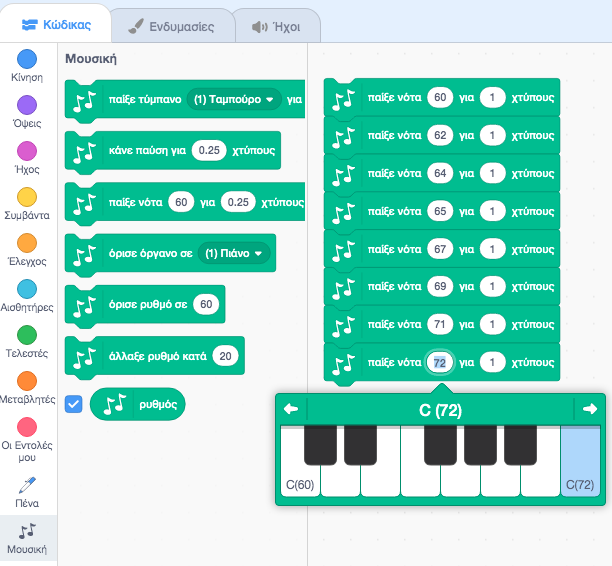
Task: Select the Όψεις (Looks) category circle
Action: pos(28,106)
